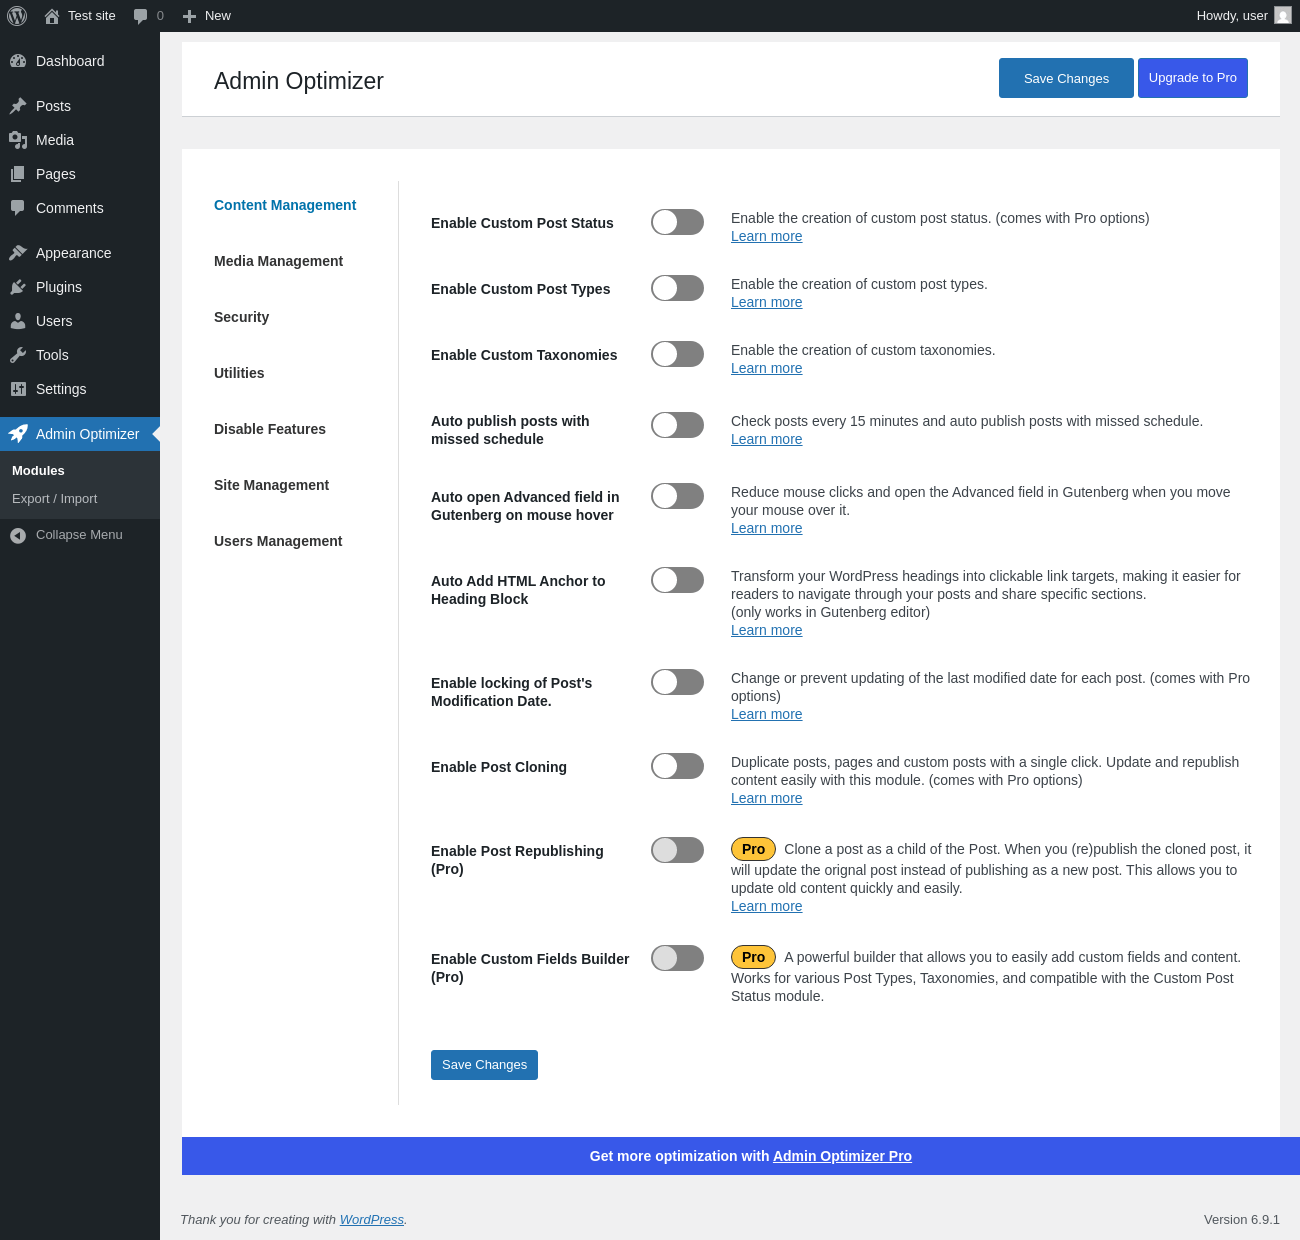The height and width of the screenshot is (1240, 1300).
Task: Select the Content Management tab
Action: pyautogui.click(x=285, y=205)
